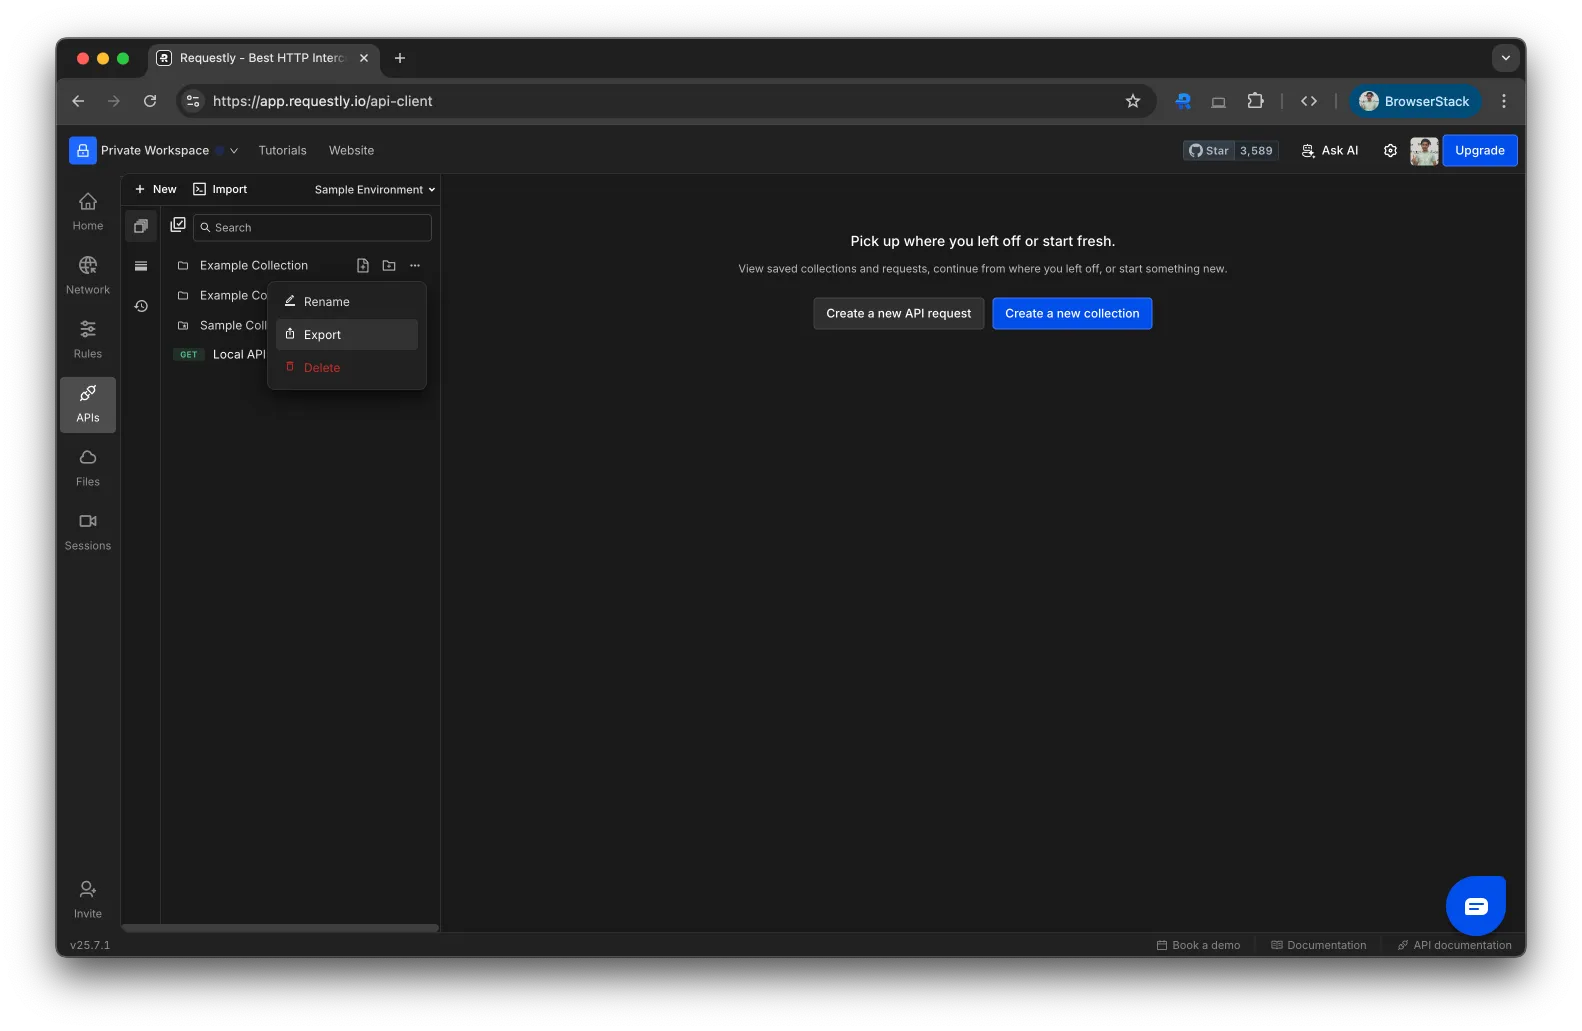Image resolution: width=1582 pixels, height=1031 pixels.
Task: Add a new request to Example Collection
Action: pyautogui.click(x=363, y=265)
